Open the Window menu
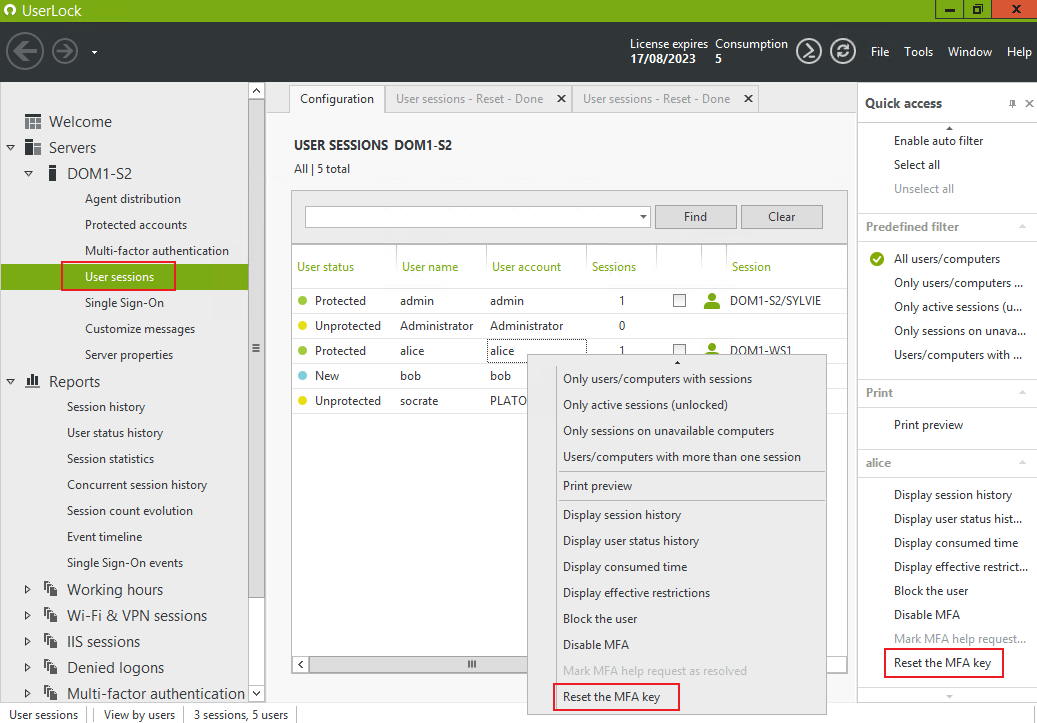 click(x=970, y=52)
